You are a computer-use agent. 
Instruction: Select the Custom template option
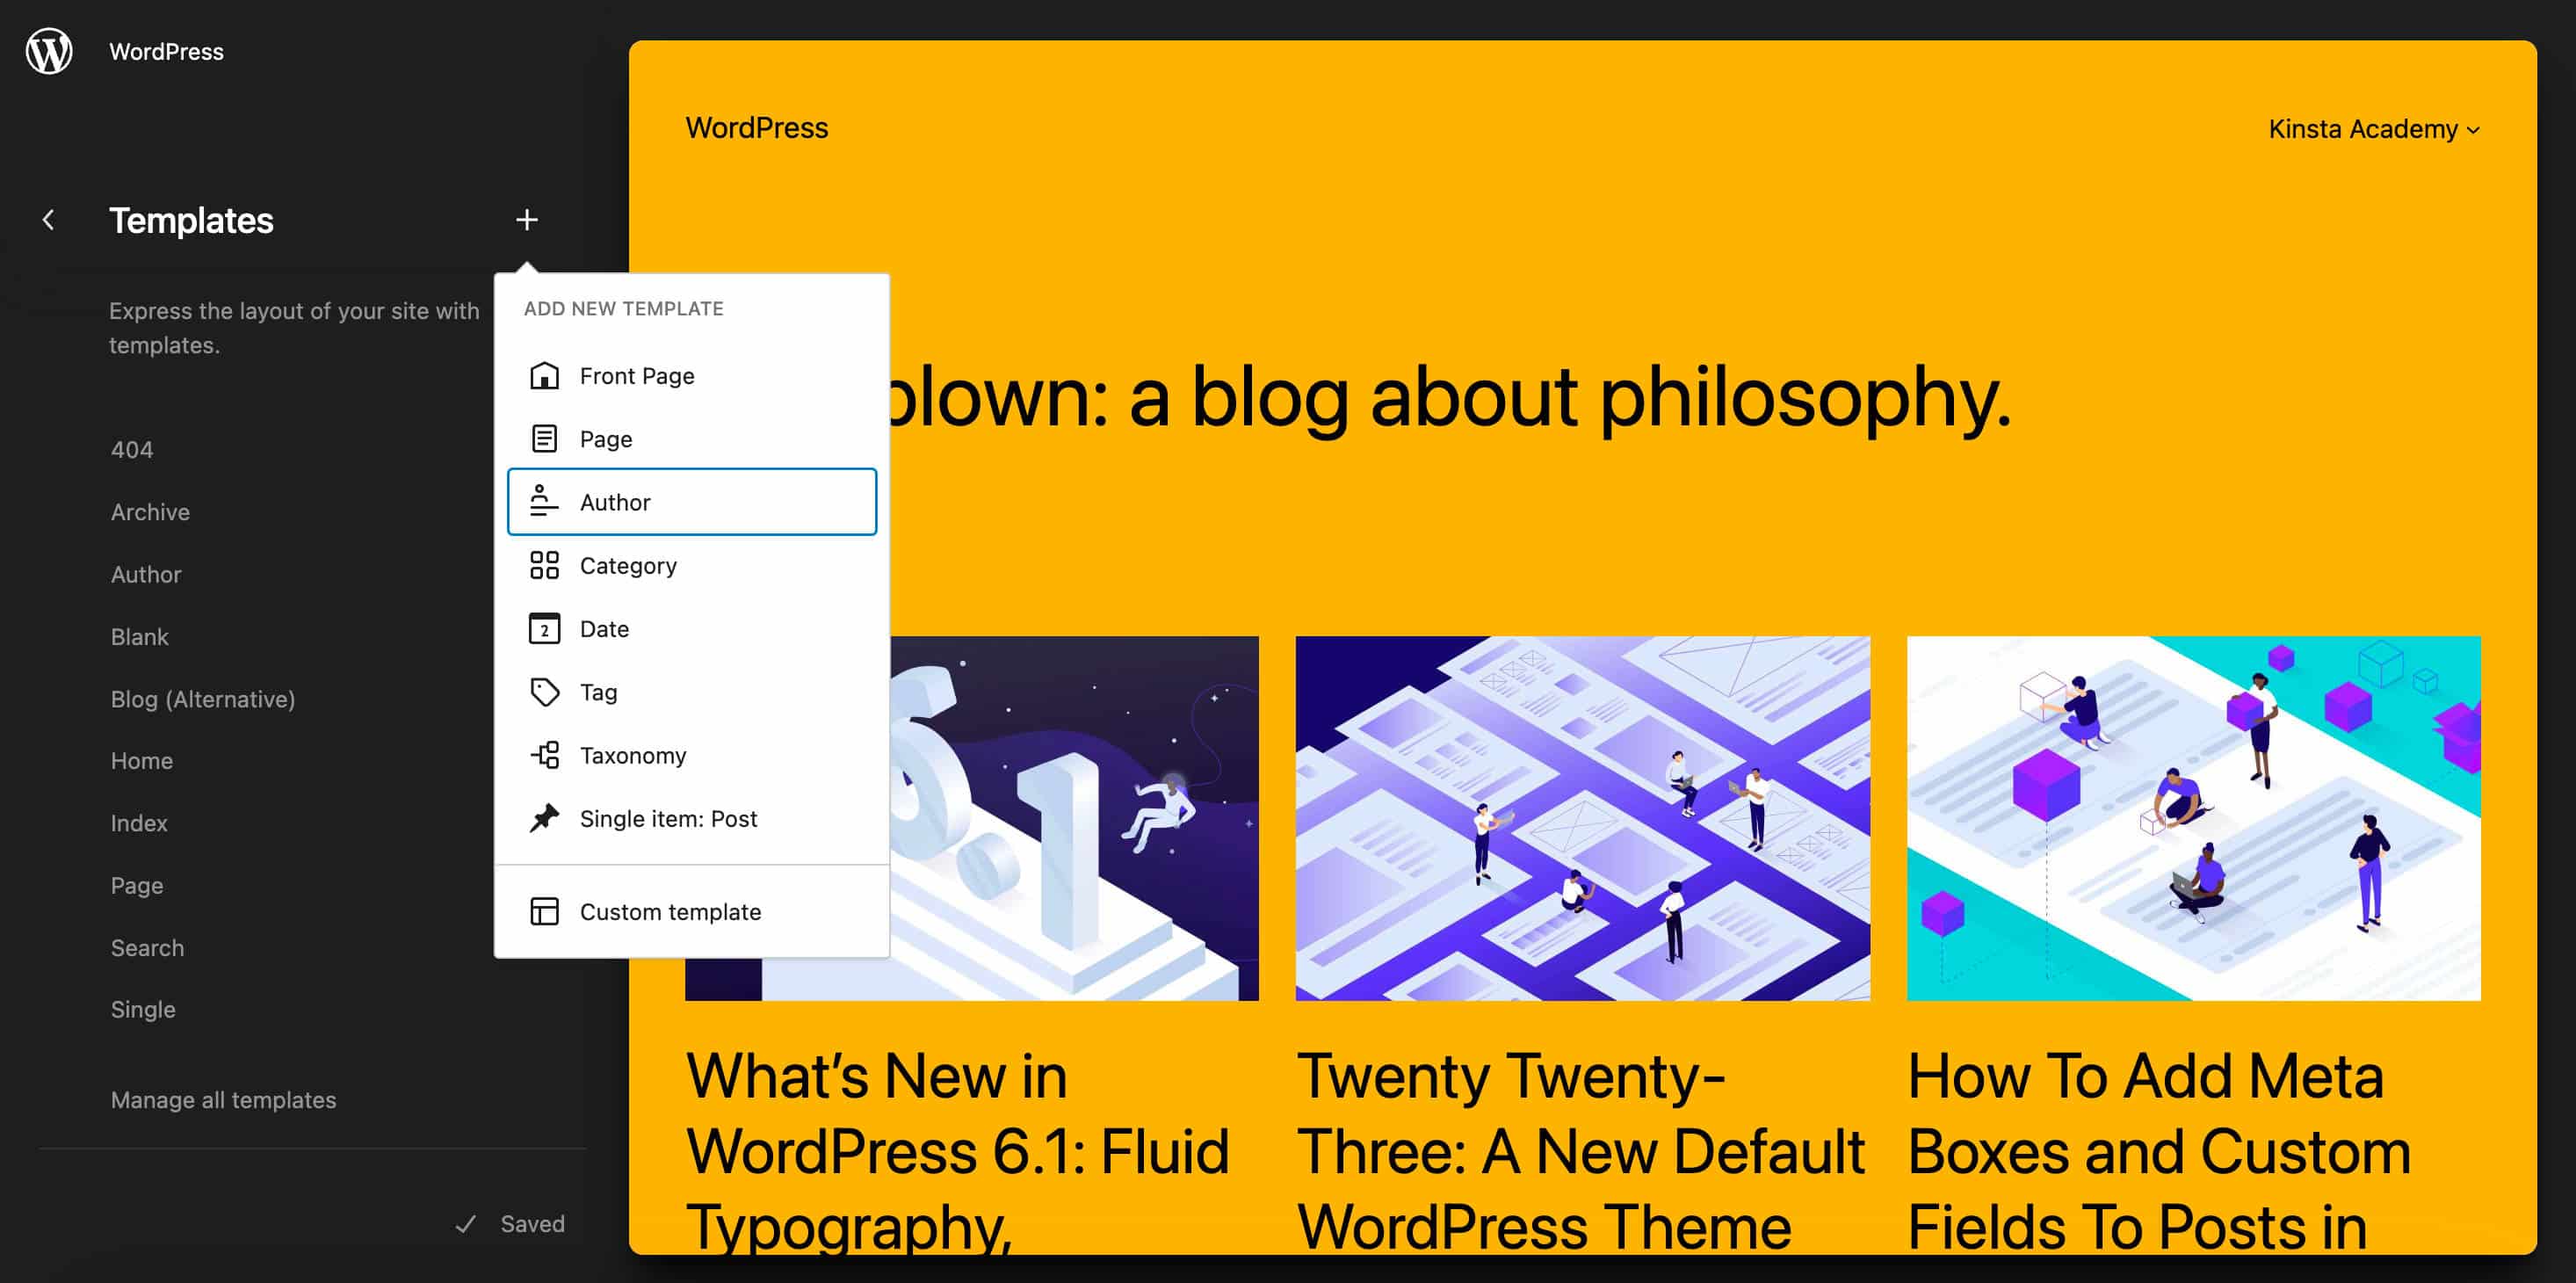point(669,910)
